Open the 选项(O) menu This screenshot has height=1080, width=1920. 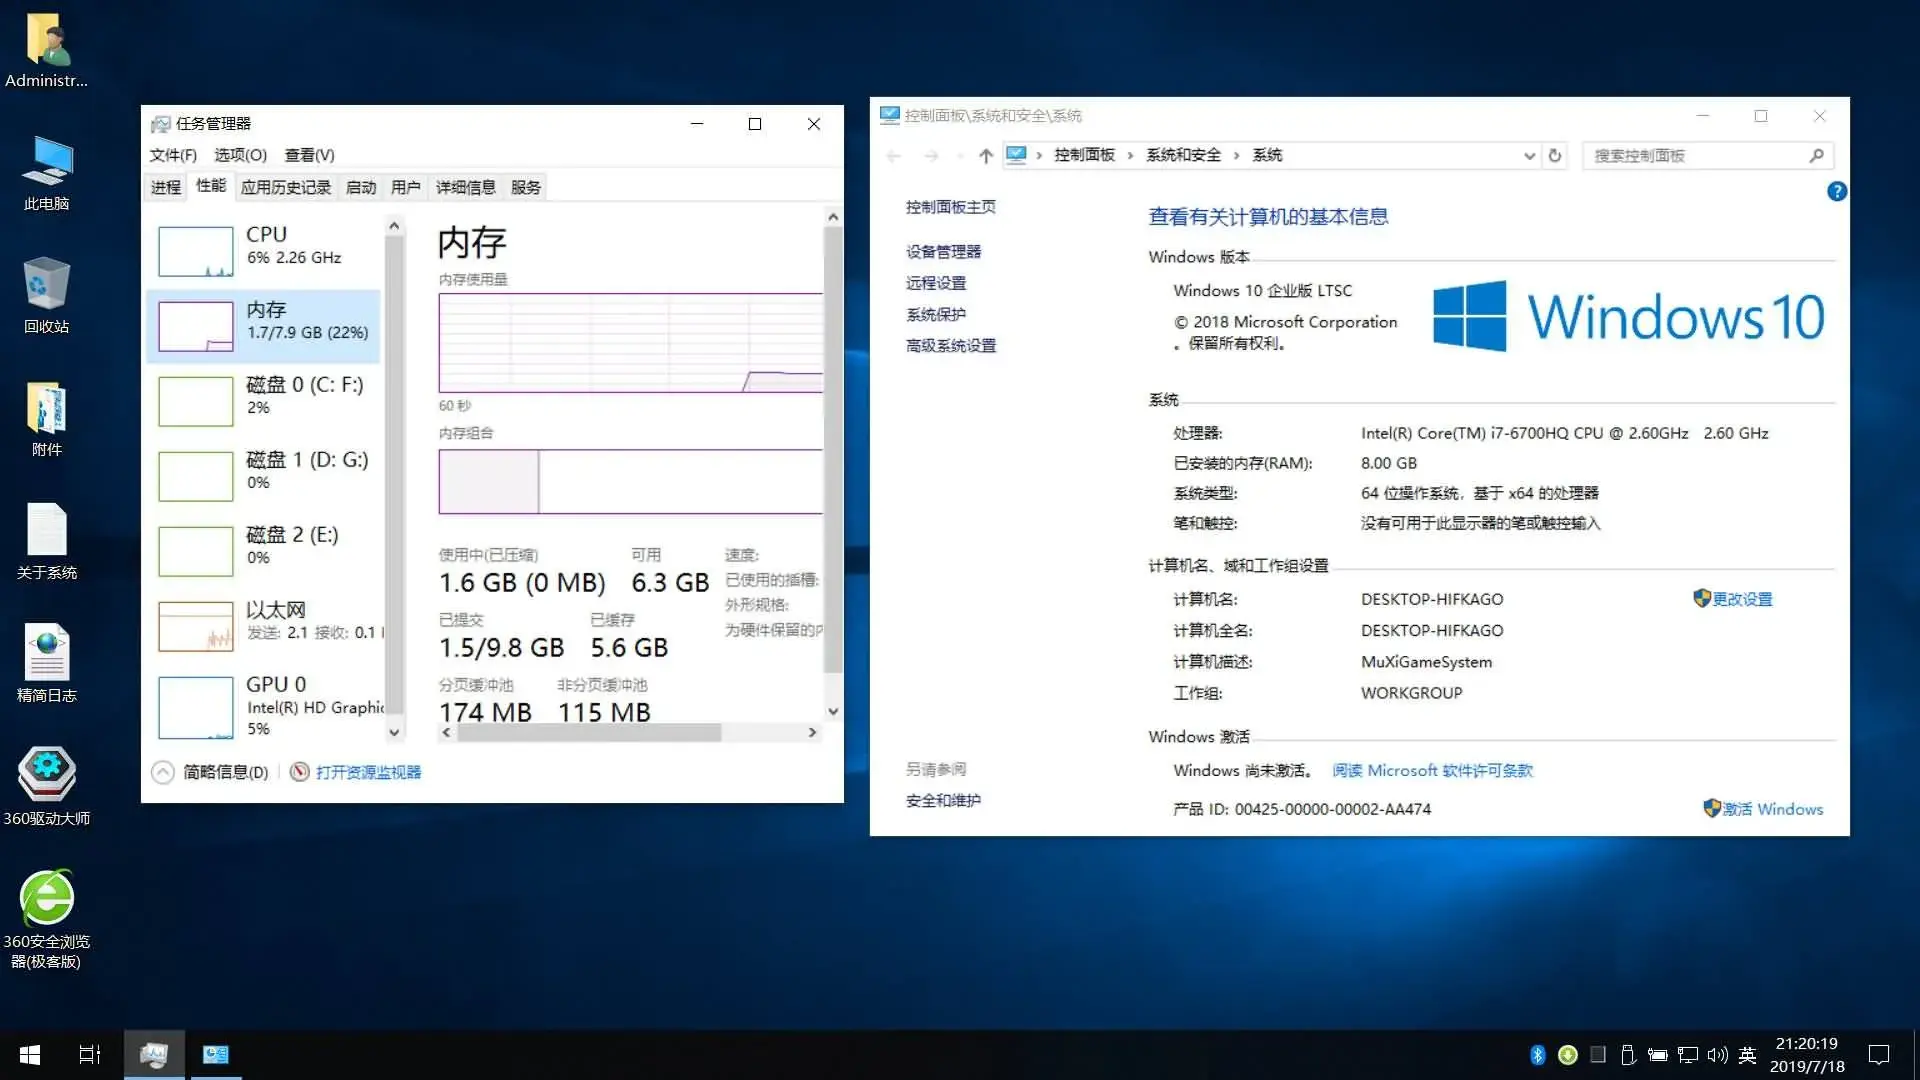click(x=240, y=155)
